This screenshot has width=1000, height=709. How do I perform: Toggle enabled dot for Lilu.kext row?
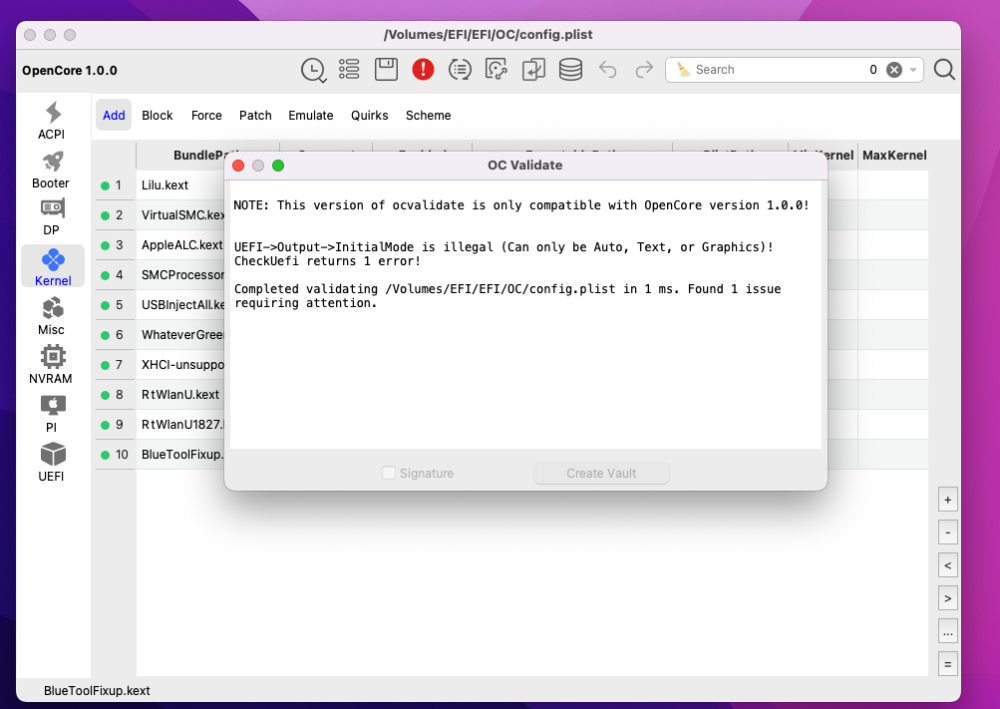pos(105,186)
